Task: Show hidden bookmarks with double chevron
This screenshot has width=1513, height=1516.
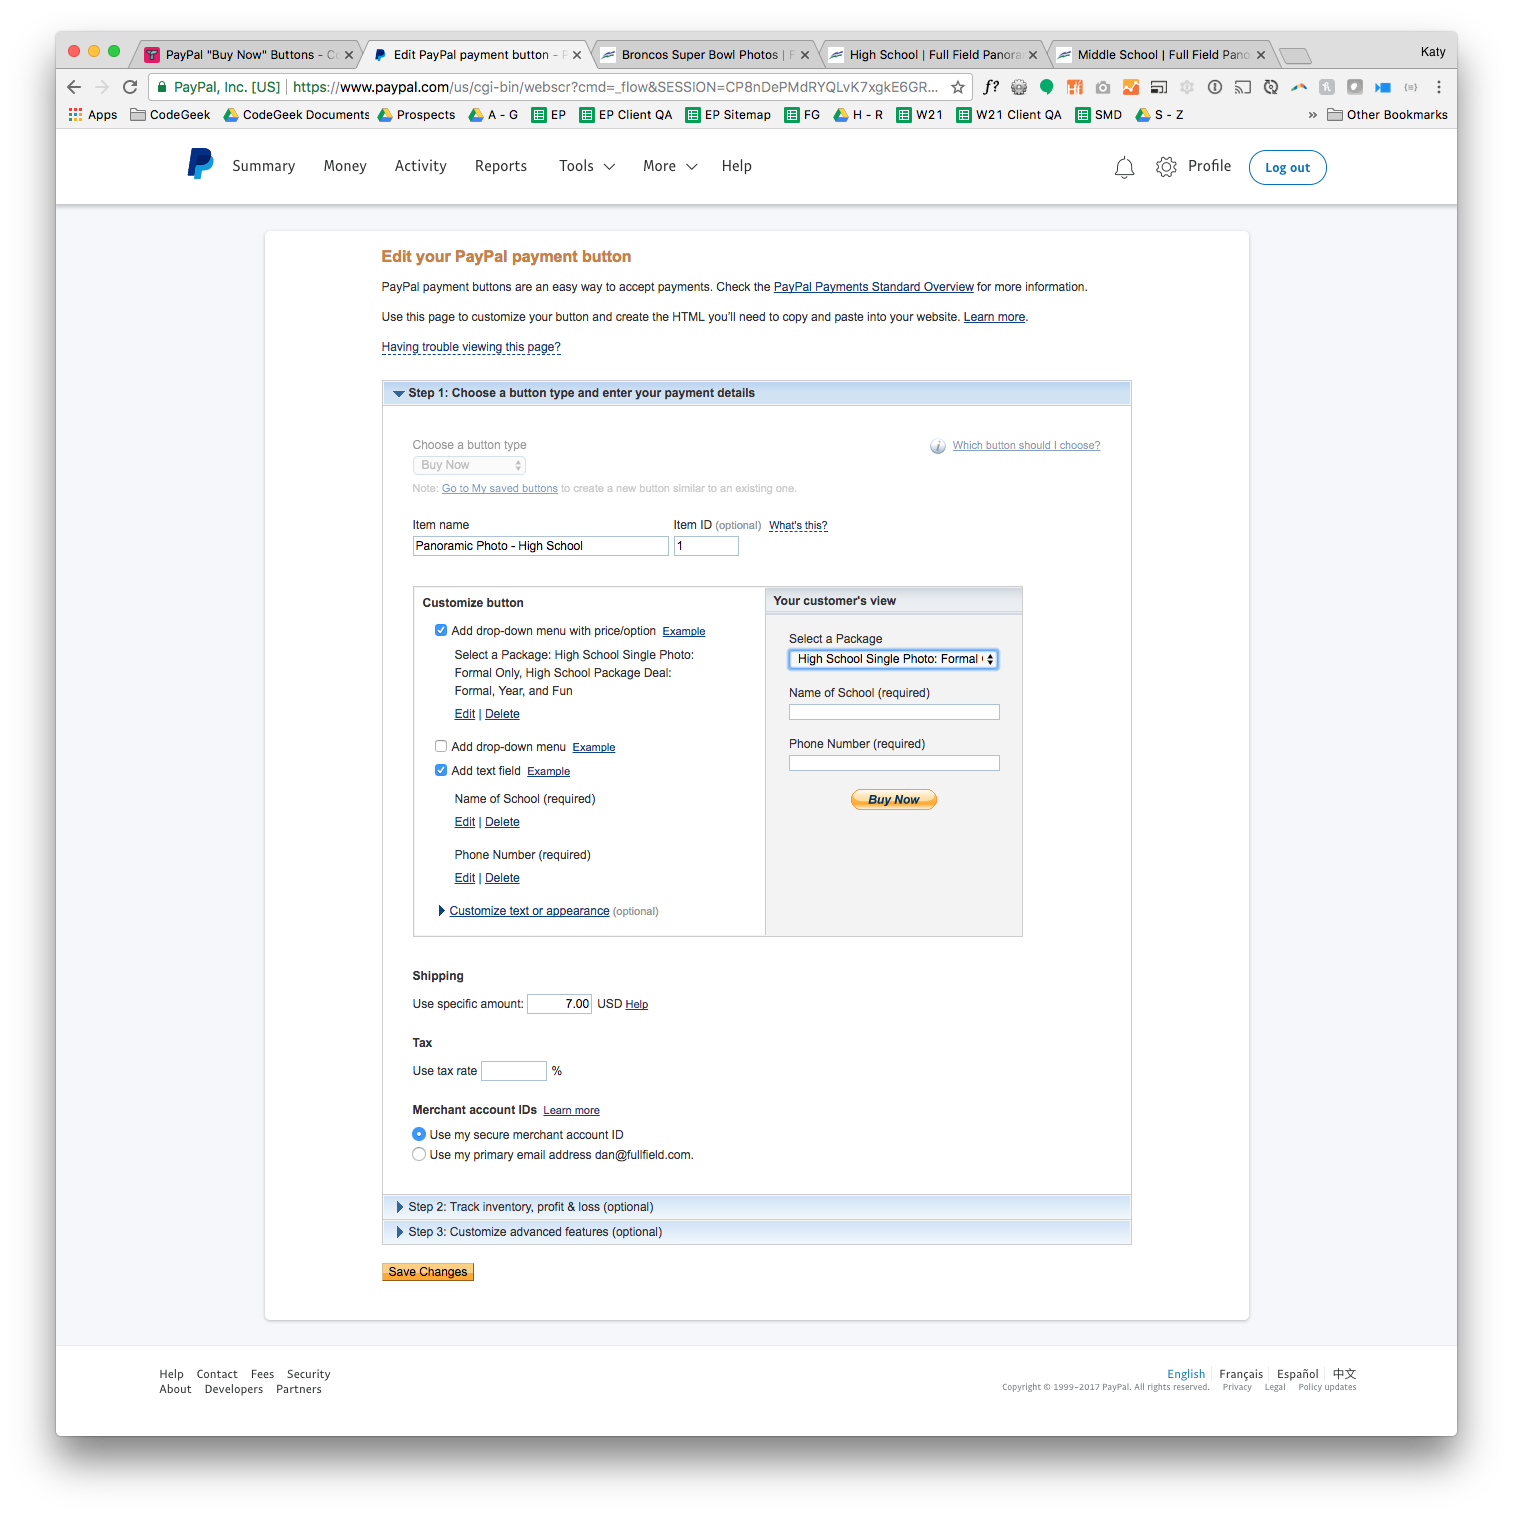Action: coord(1312,115)
